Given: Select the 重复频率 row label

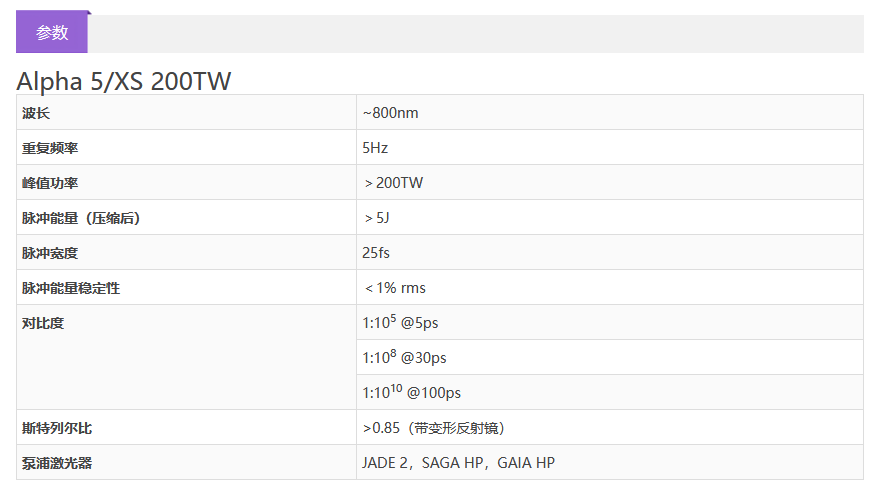Looking at the screenshot, I should (x=50, y=148).
